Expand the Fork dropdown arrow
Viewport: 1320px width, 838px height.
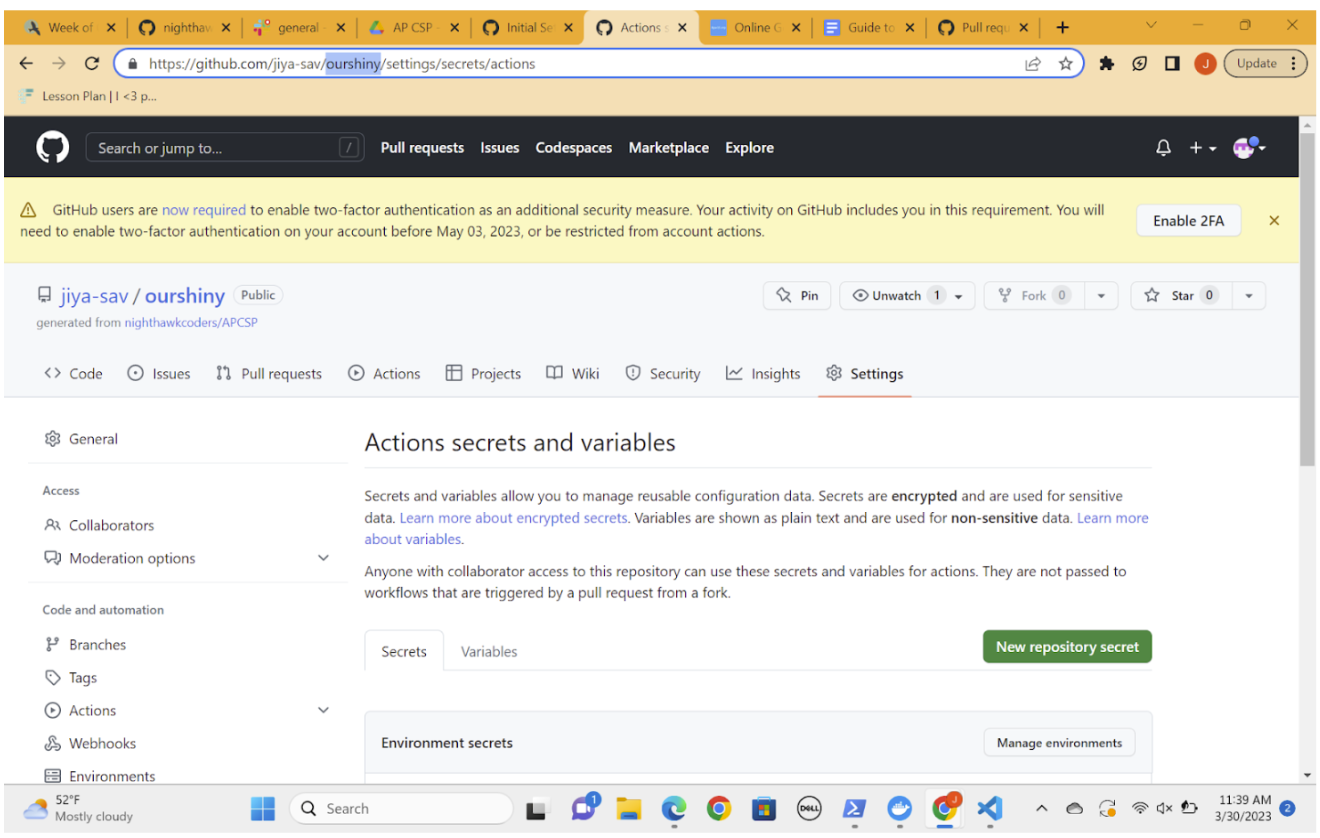(x=1101, y=295)
